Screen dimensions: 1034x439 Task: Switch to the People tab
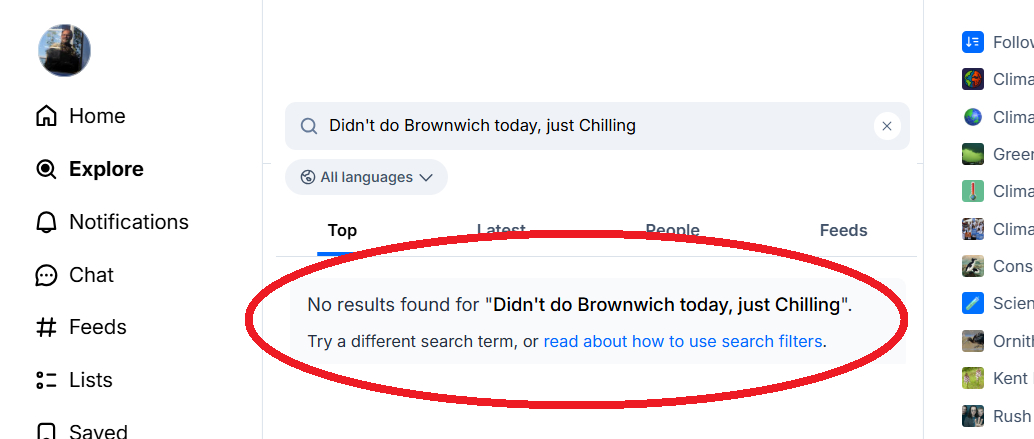coord(672,230)
